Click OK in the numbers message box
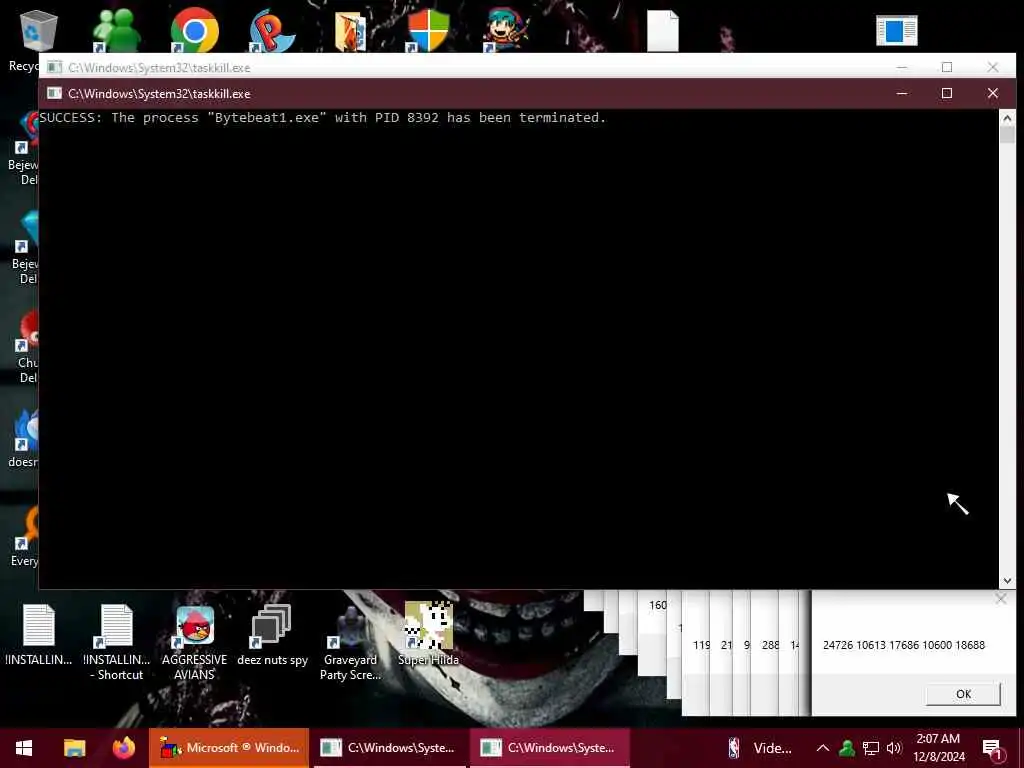The height and width of the screenshot is (768, 1024). (x=963, y=694)
